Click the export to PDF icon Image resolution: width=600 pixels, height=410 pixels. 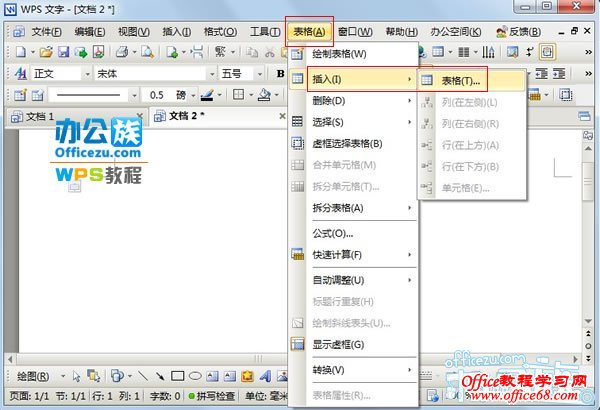coord(98,52)
